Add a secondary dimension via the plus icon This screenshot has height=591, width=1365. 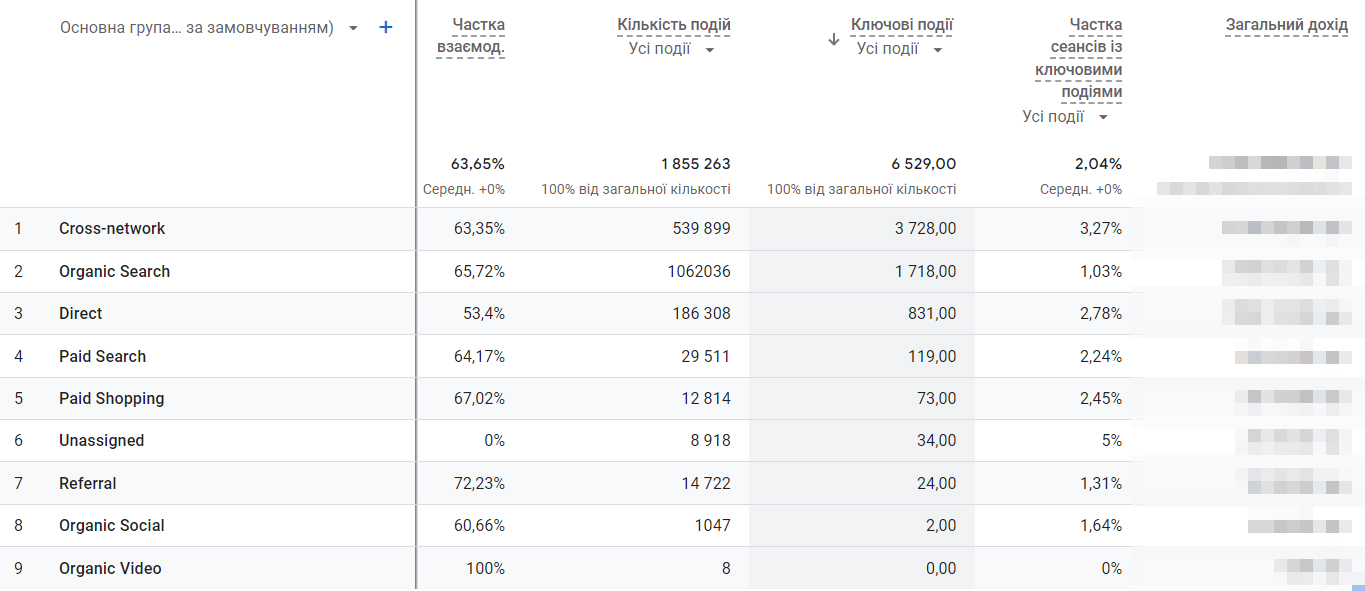point(385,27)
